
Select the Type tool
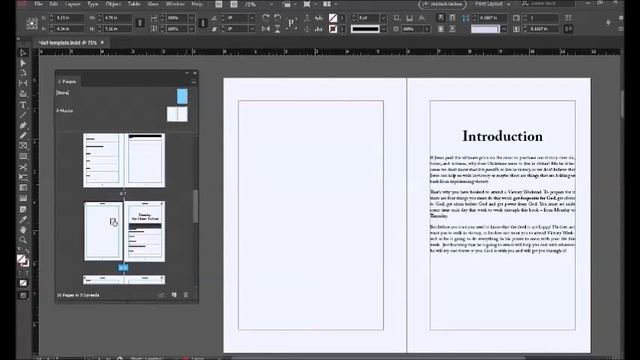(x=23, y=105)
